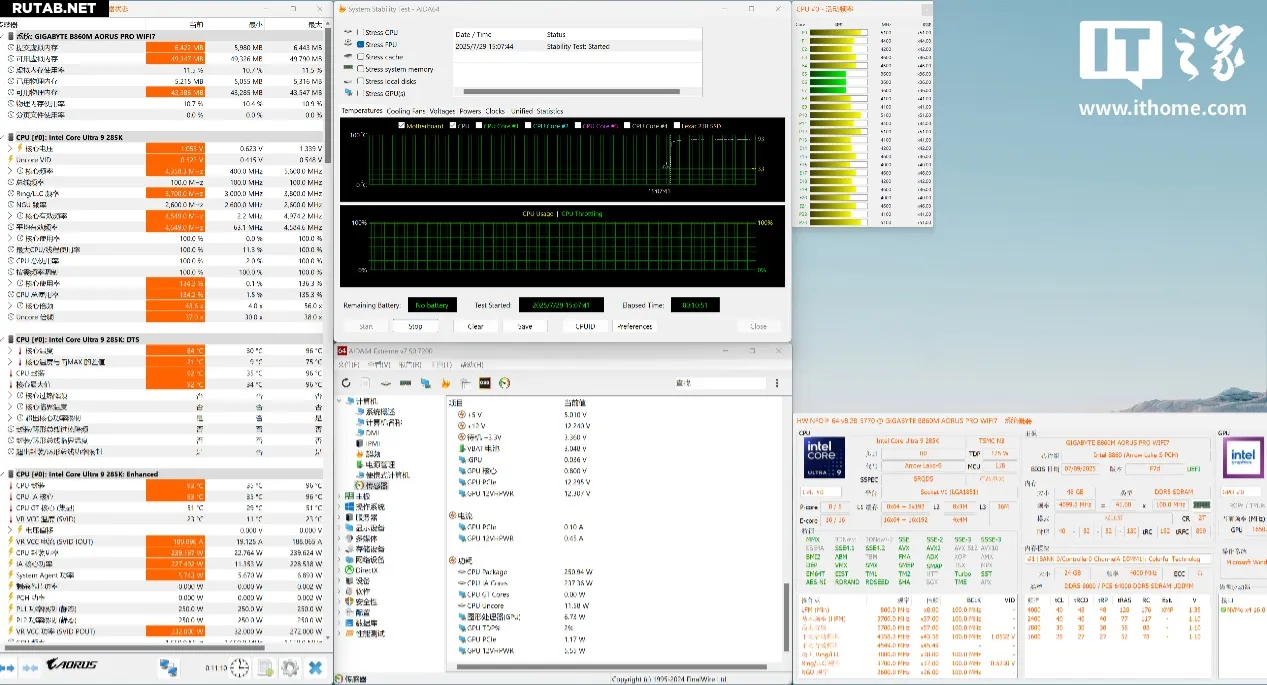Open HWiNFO sensor settings gear icon
The image size is (1267, 685).
click(x=290, y=667)
